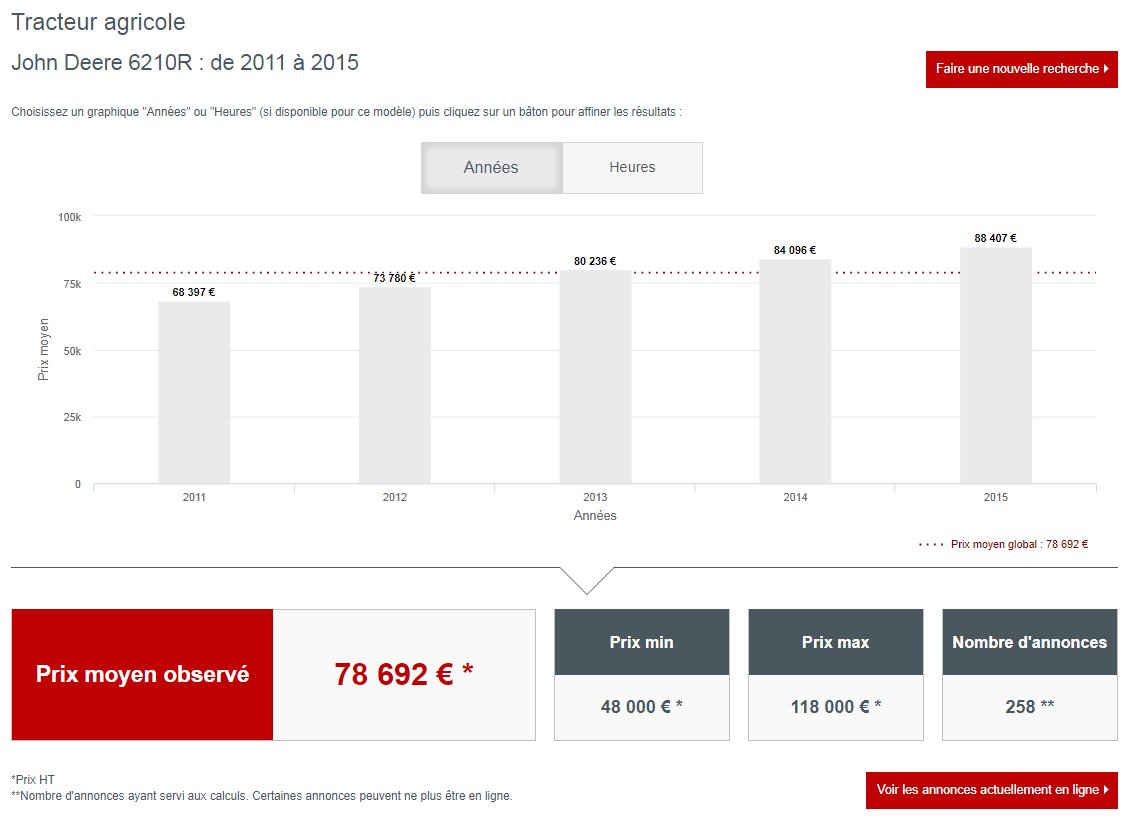The height and width of the screenshot is (829, 1140).
Task: Open 'Faire une nouvelle recherche'
Action: tap(1021, 70)
